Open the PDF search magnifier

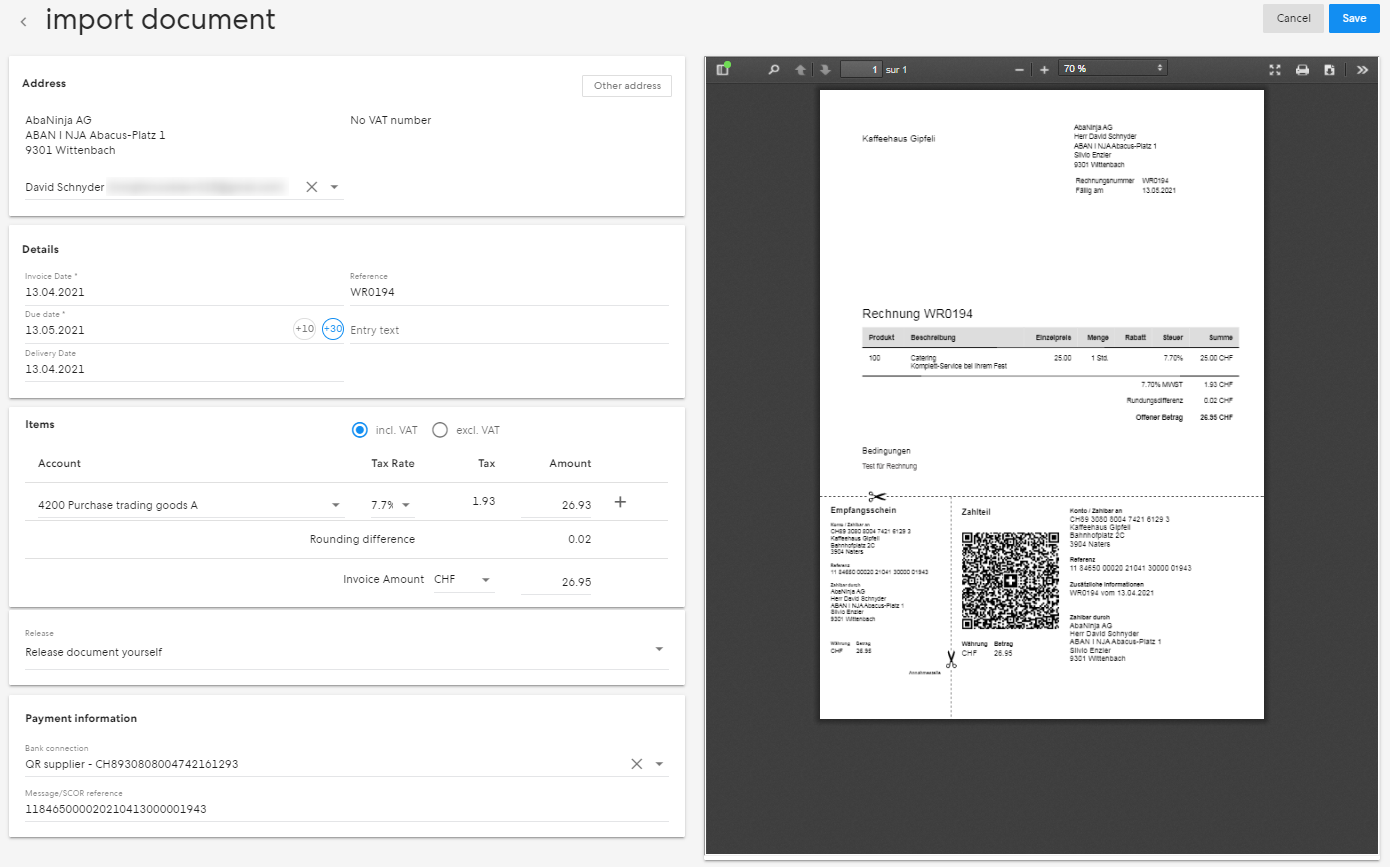773,70
